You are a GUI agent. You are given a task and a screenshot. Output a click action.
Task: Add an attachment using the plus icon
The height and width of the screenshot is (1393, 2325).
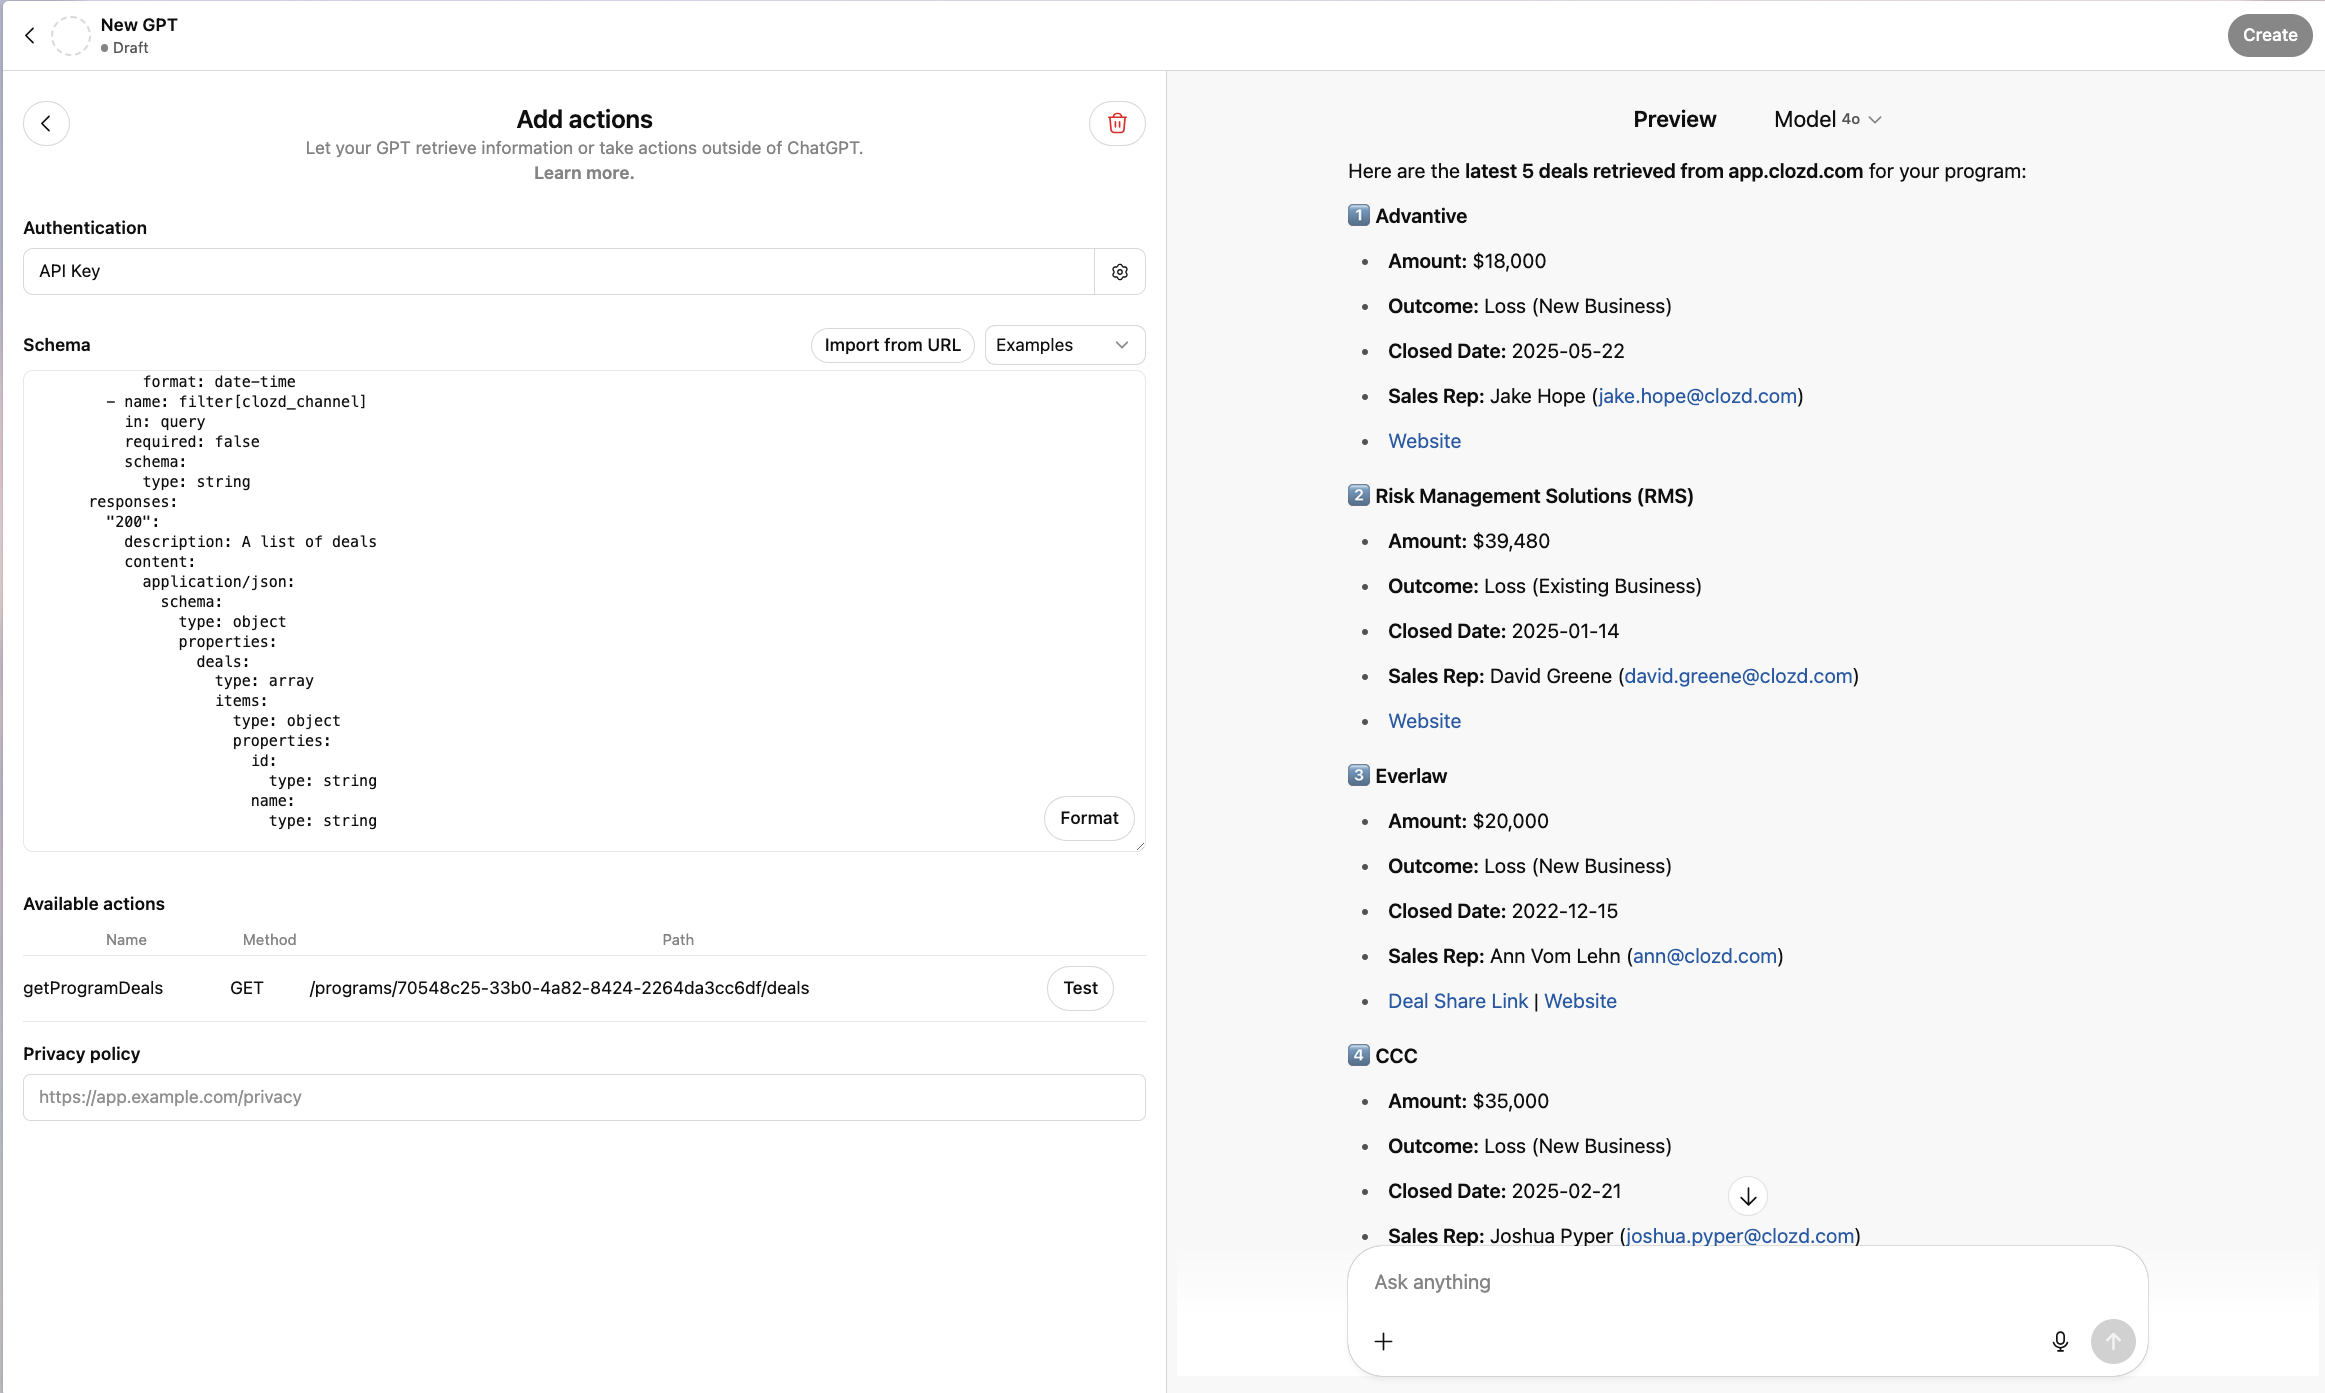click(x=1384, y=1342)
